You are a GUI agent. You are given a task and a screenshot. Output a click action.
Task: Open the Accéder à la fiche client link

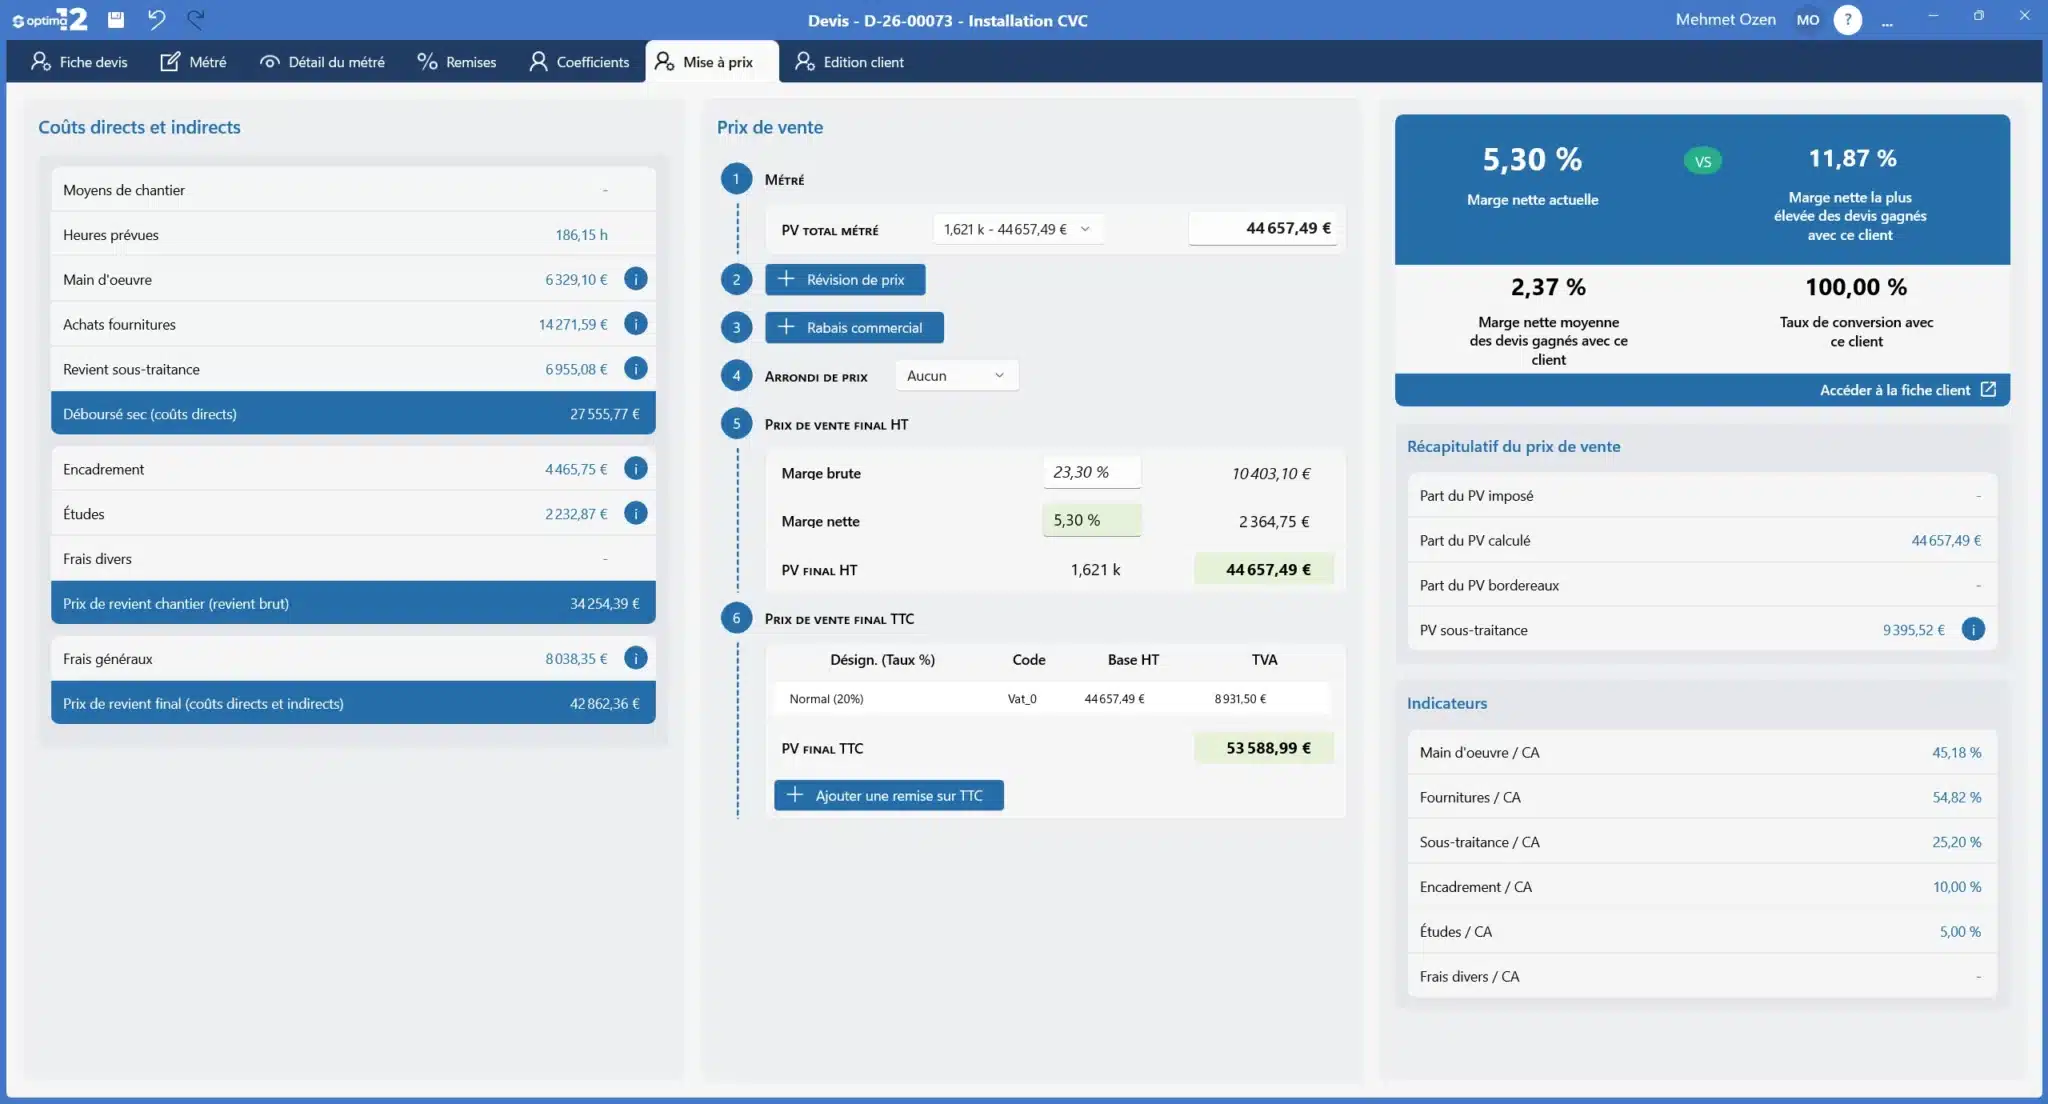point(1907,390)
